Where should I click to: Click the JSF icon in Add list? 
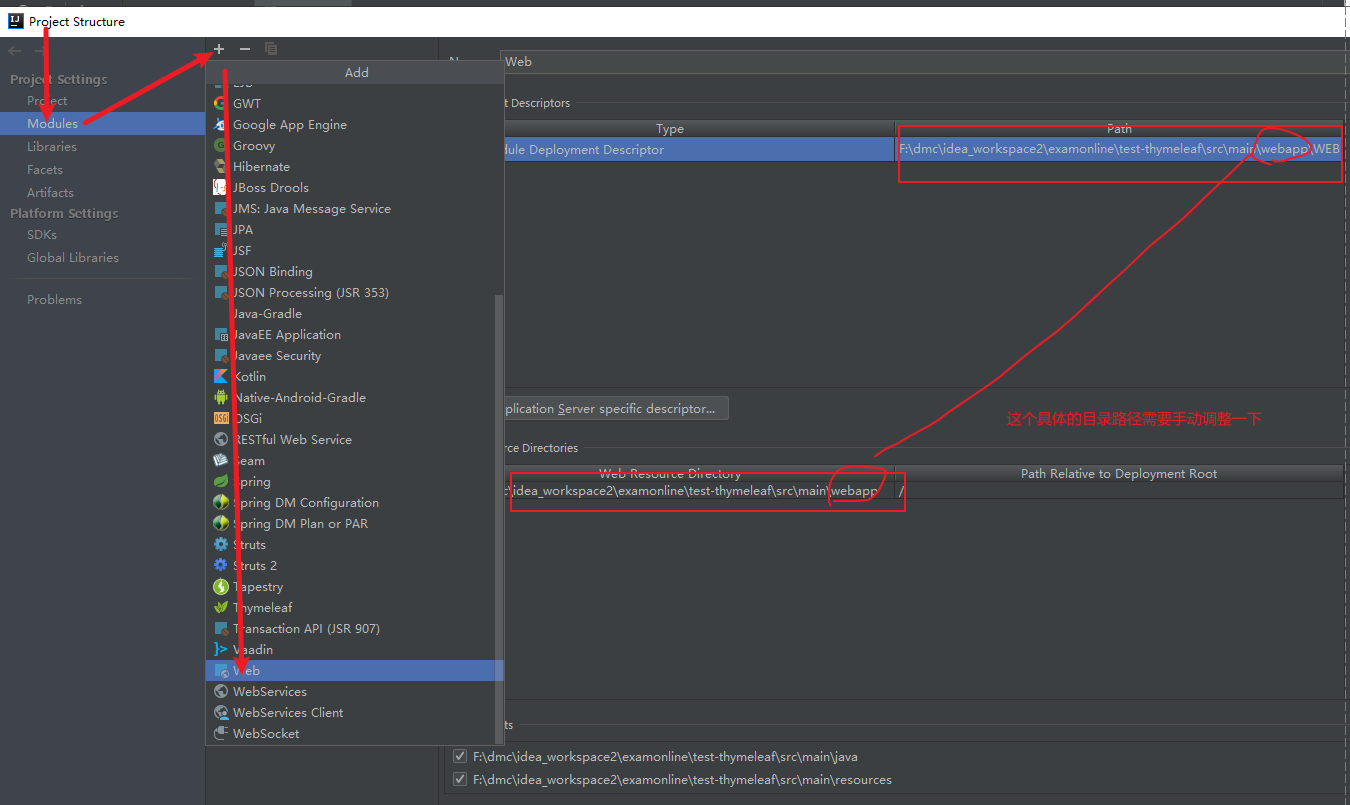pos(221,250)
